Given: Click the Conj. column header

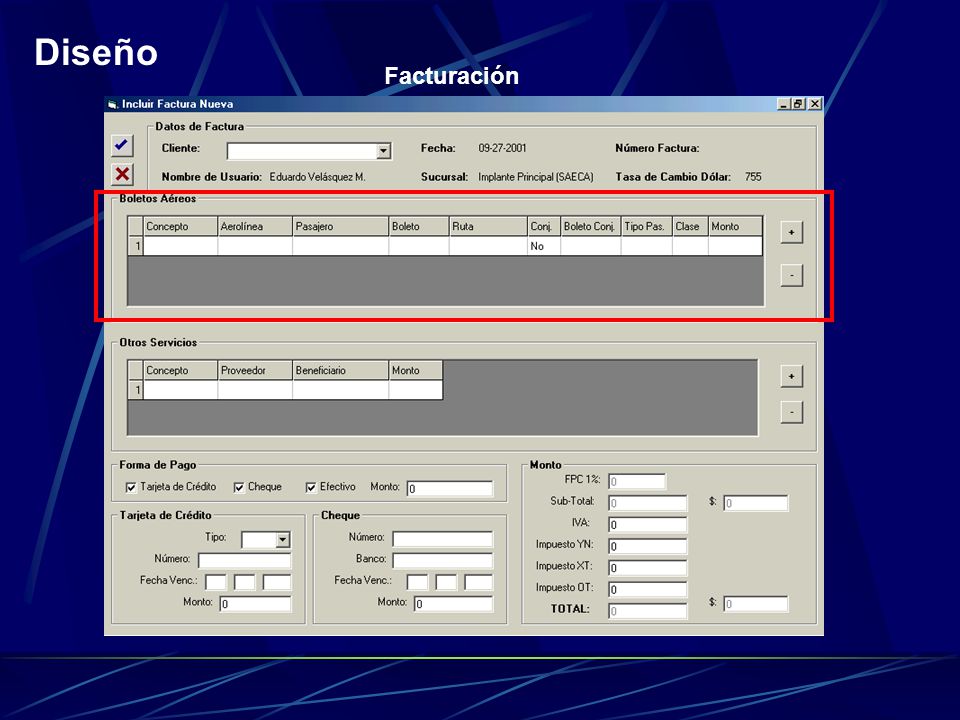Looking at the screenshot, I should click(544, 227).
